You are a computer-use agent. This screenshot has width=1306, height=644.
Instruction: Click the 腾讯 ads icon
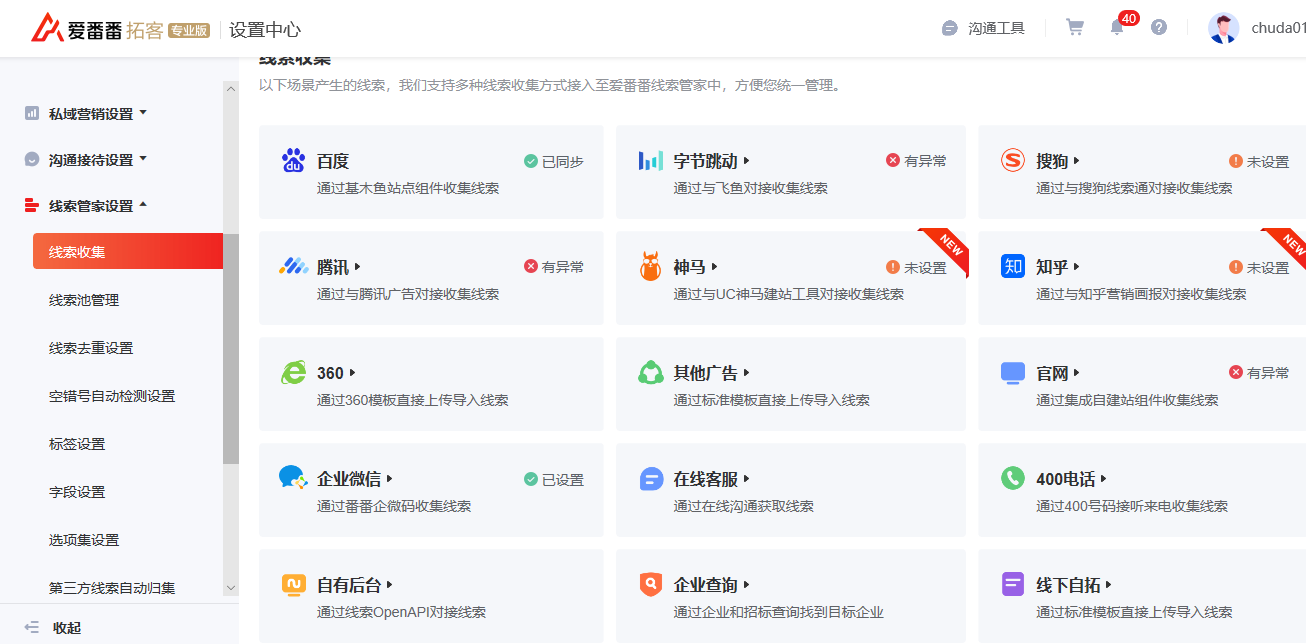tap(293, 267)
